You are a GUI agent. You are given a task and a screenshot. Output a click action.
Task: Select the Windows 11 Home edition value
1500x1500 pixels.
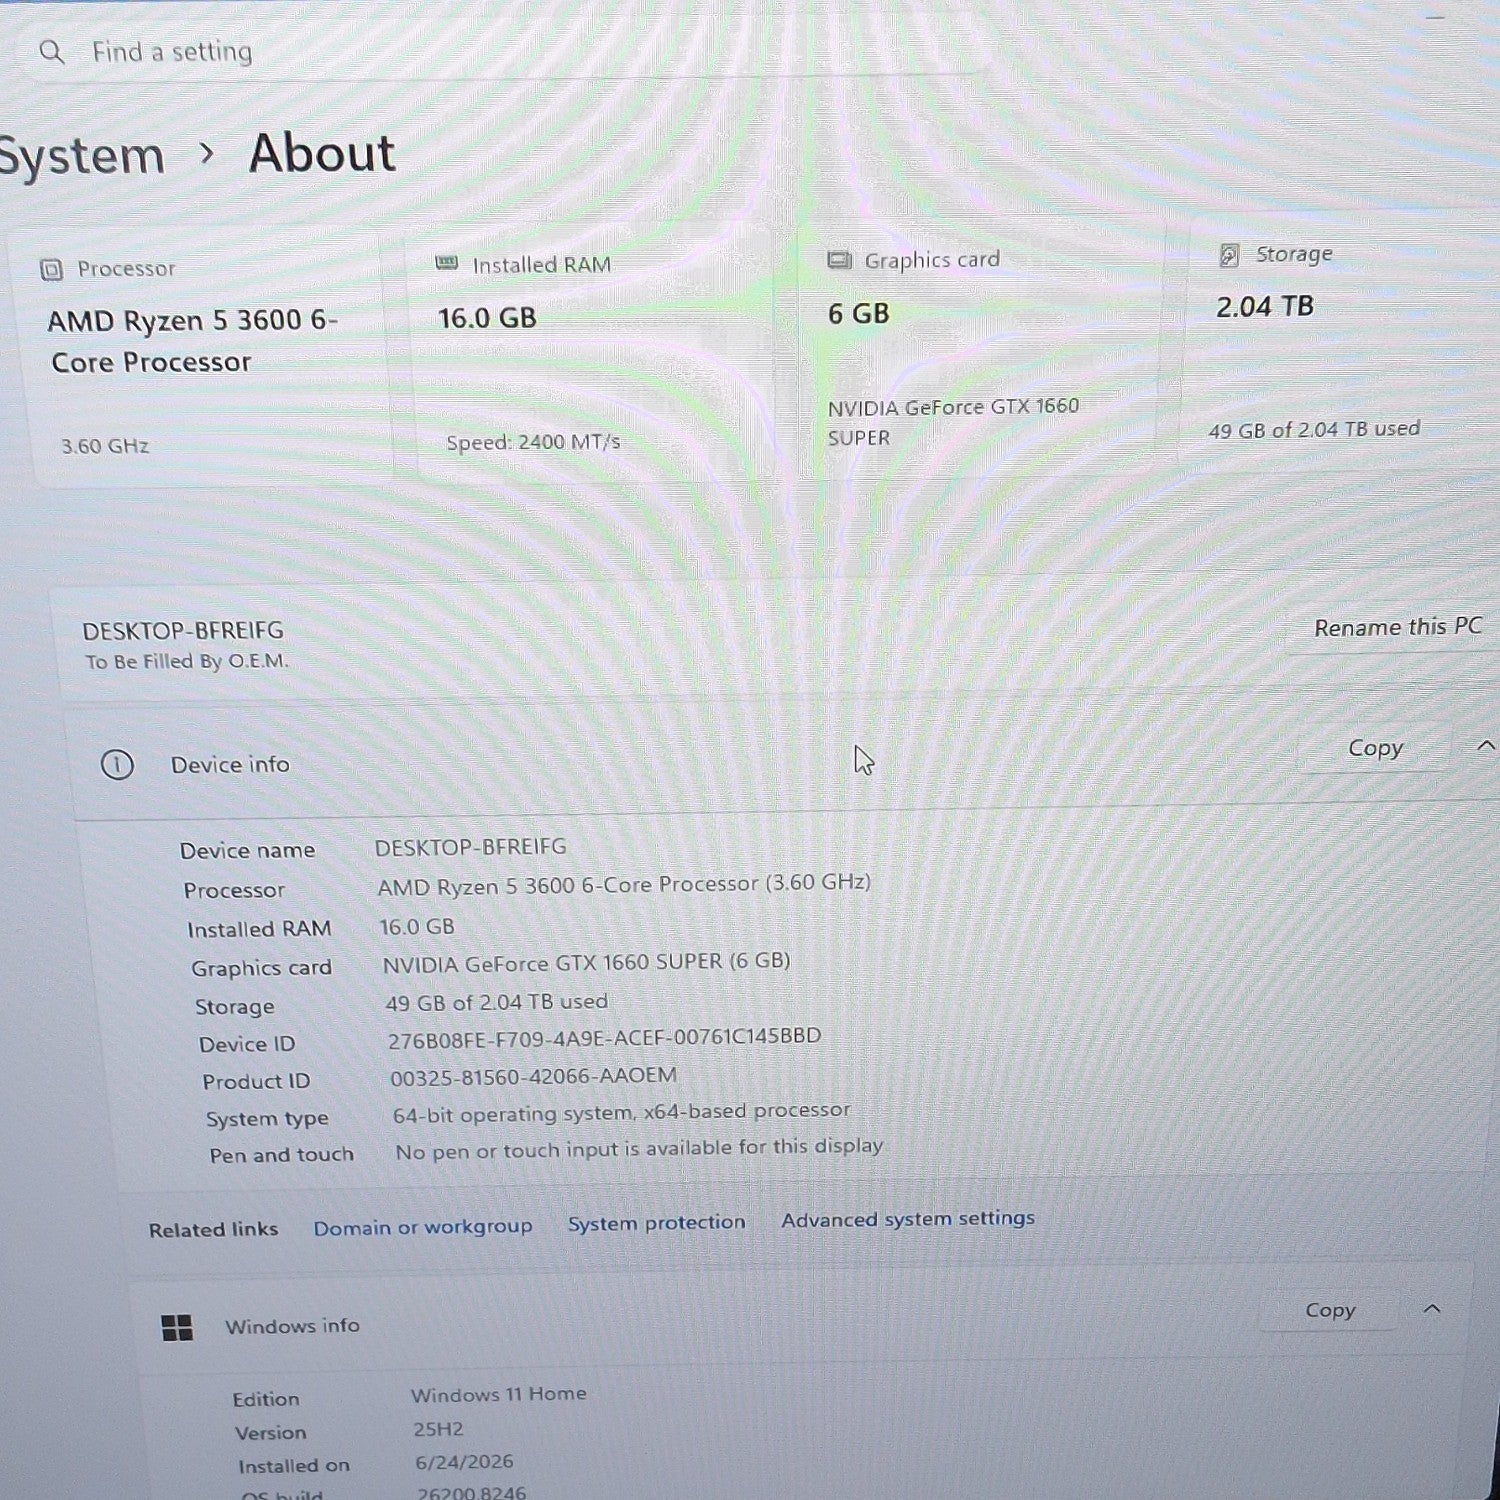click(x=498, y=1394)
